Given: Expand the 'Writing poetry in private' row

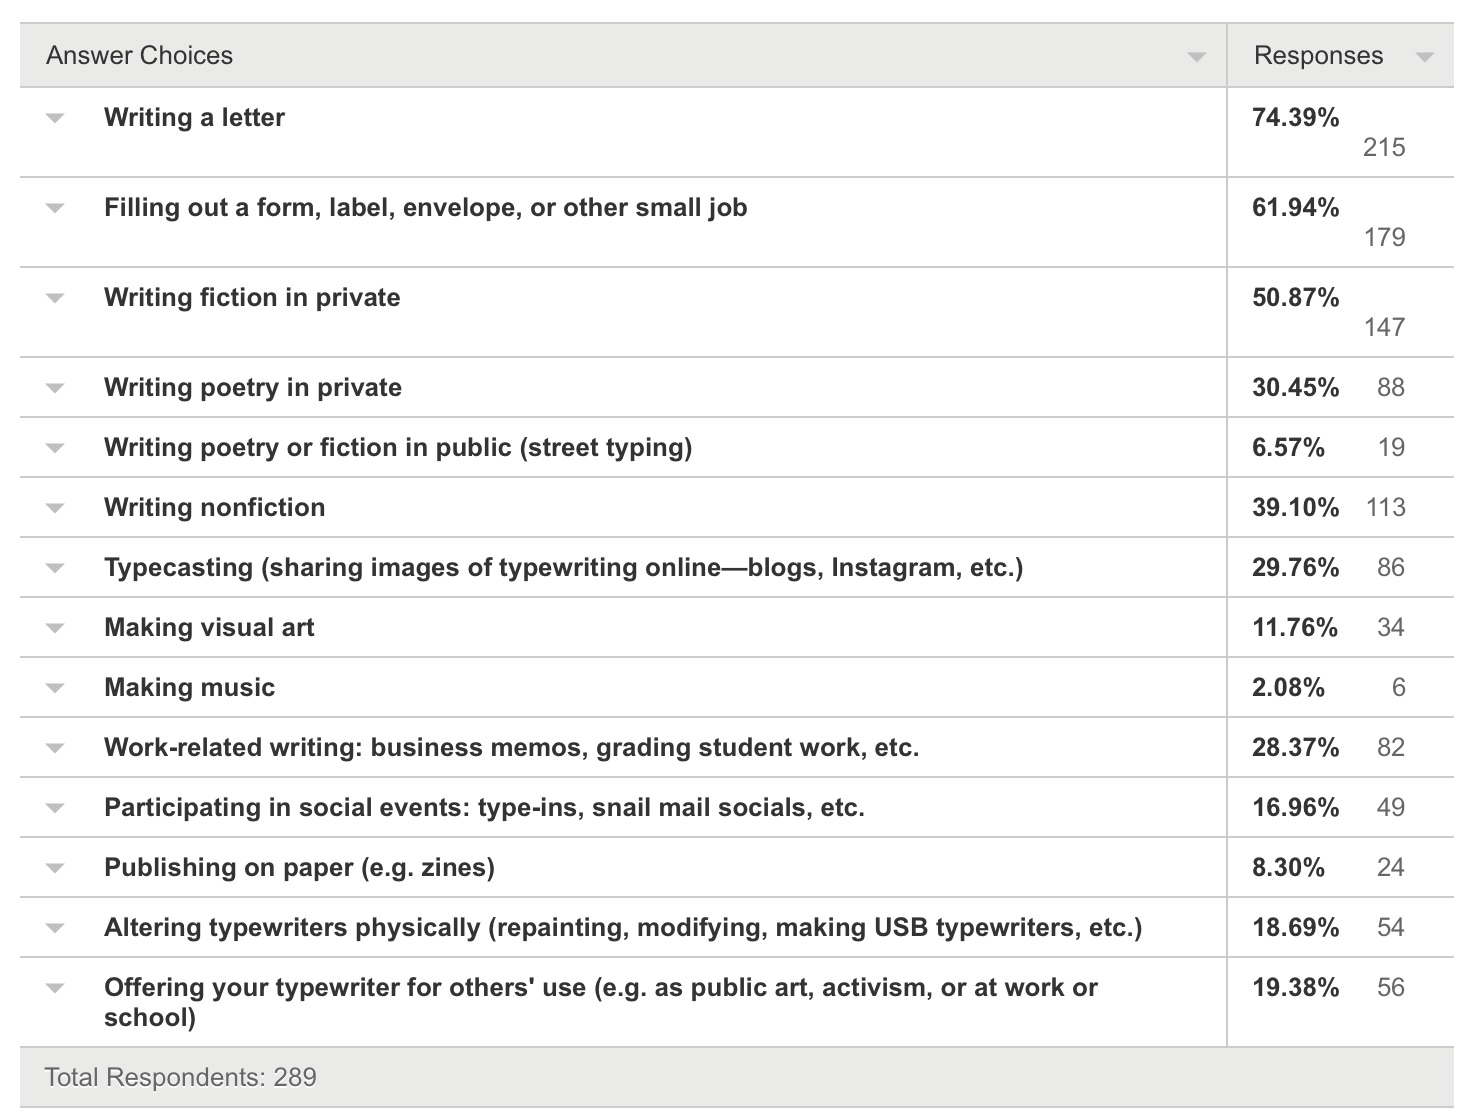Looking at the screenshot, I should [x=53, y=387].
